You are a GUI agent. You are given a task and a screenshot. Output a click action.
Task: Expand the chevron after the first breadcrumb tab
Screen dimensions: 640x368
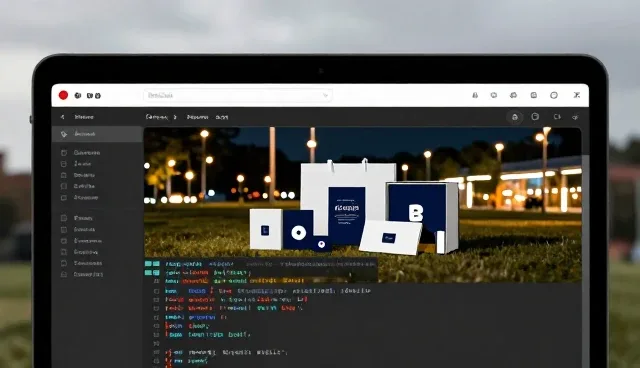(175, 117)
